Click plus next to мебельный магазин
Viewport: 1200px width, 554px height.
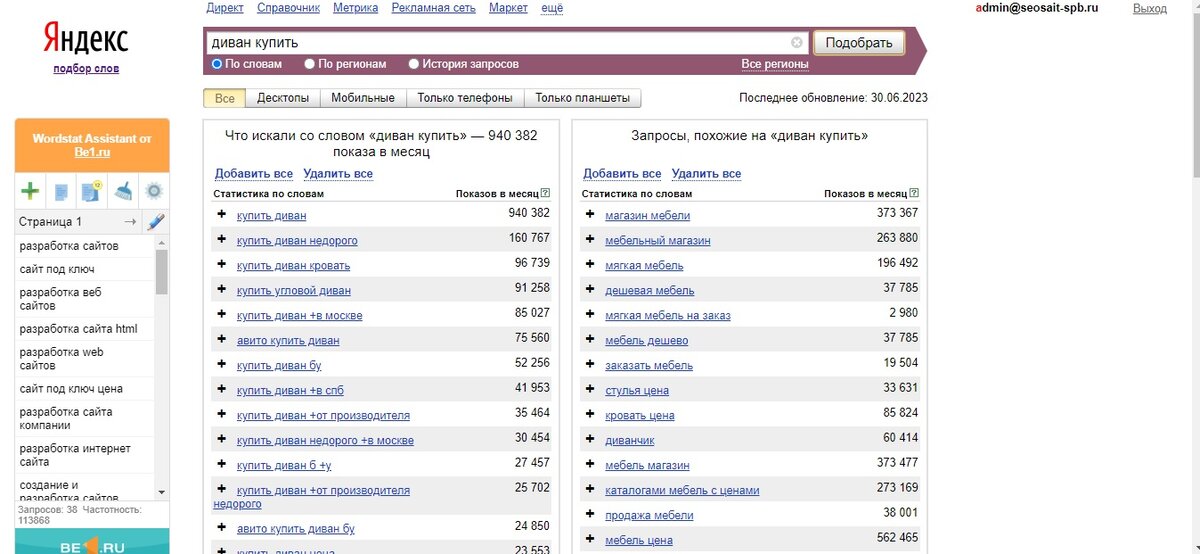click(x=590, y=240)
